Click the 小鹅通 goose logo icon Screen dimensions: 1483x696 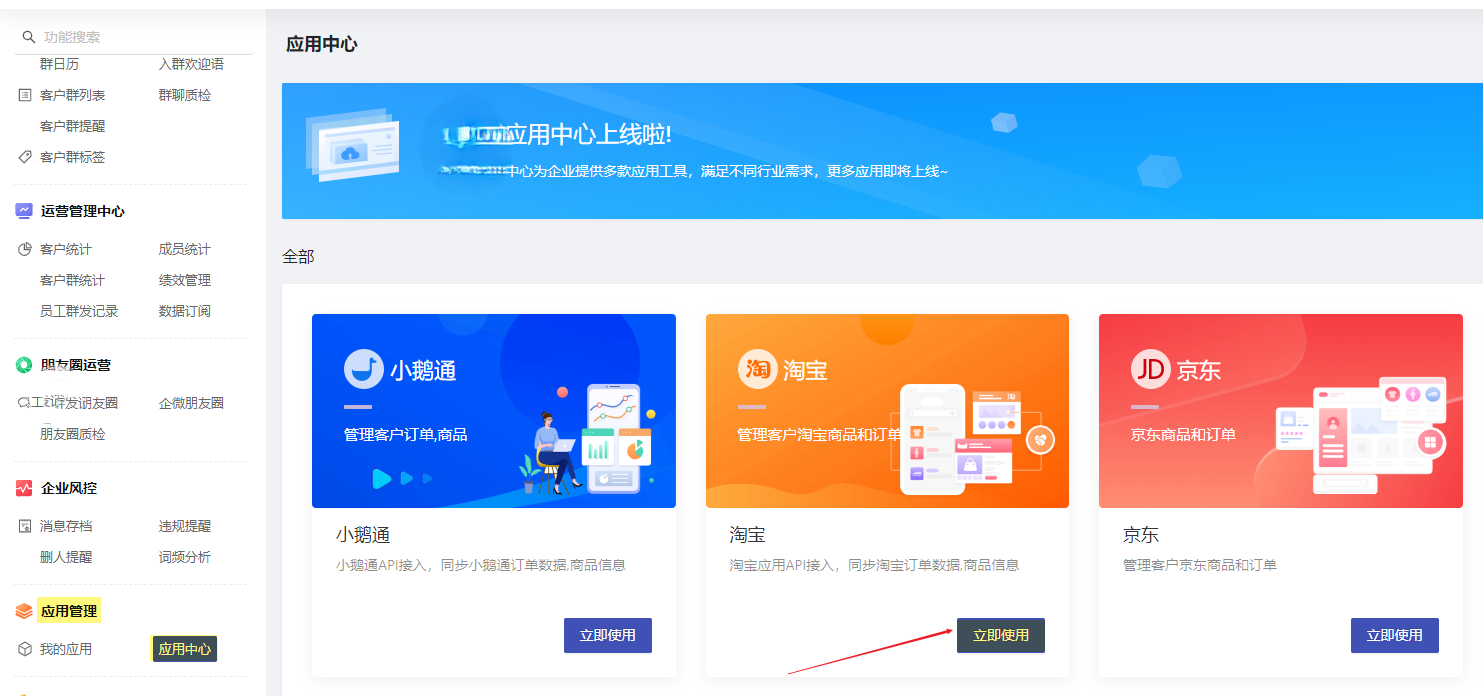coord(364,369)
